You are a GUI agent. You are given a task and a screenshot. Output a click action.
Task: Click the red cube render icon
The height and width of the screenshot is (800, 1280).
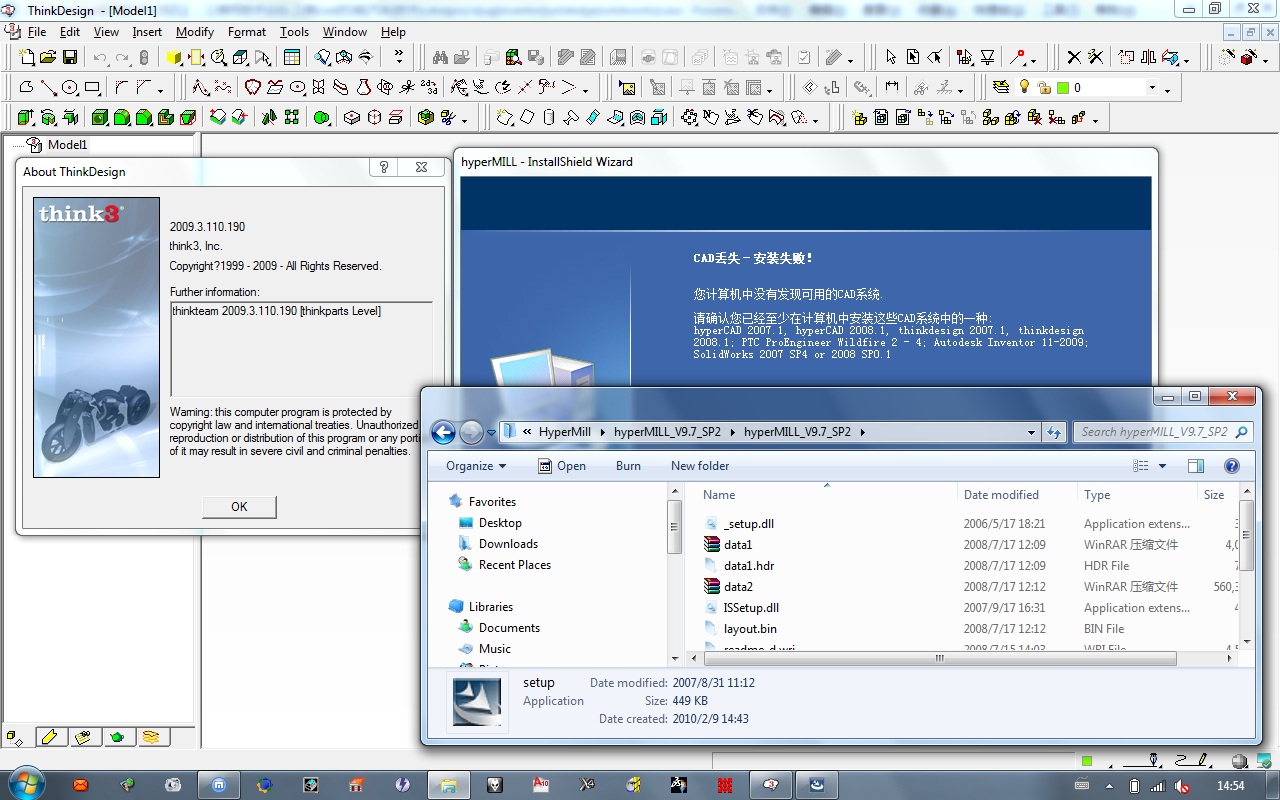[x=1248, y=57]
